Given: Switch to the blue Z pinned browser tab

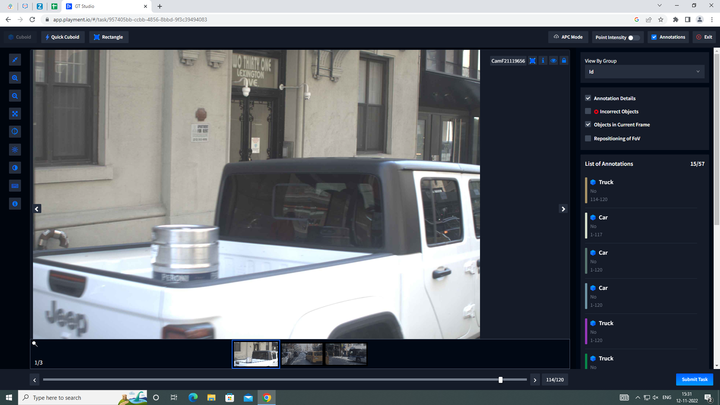Looking at the screenshot, I should [x=39, y=6].
